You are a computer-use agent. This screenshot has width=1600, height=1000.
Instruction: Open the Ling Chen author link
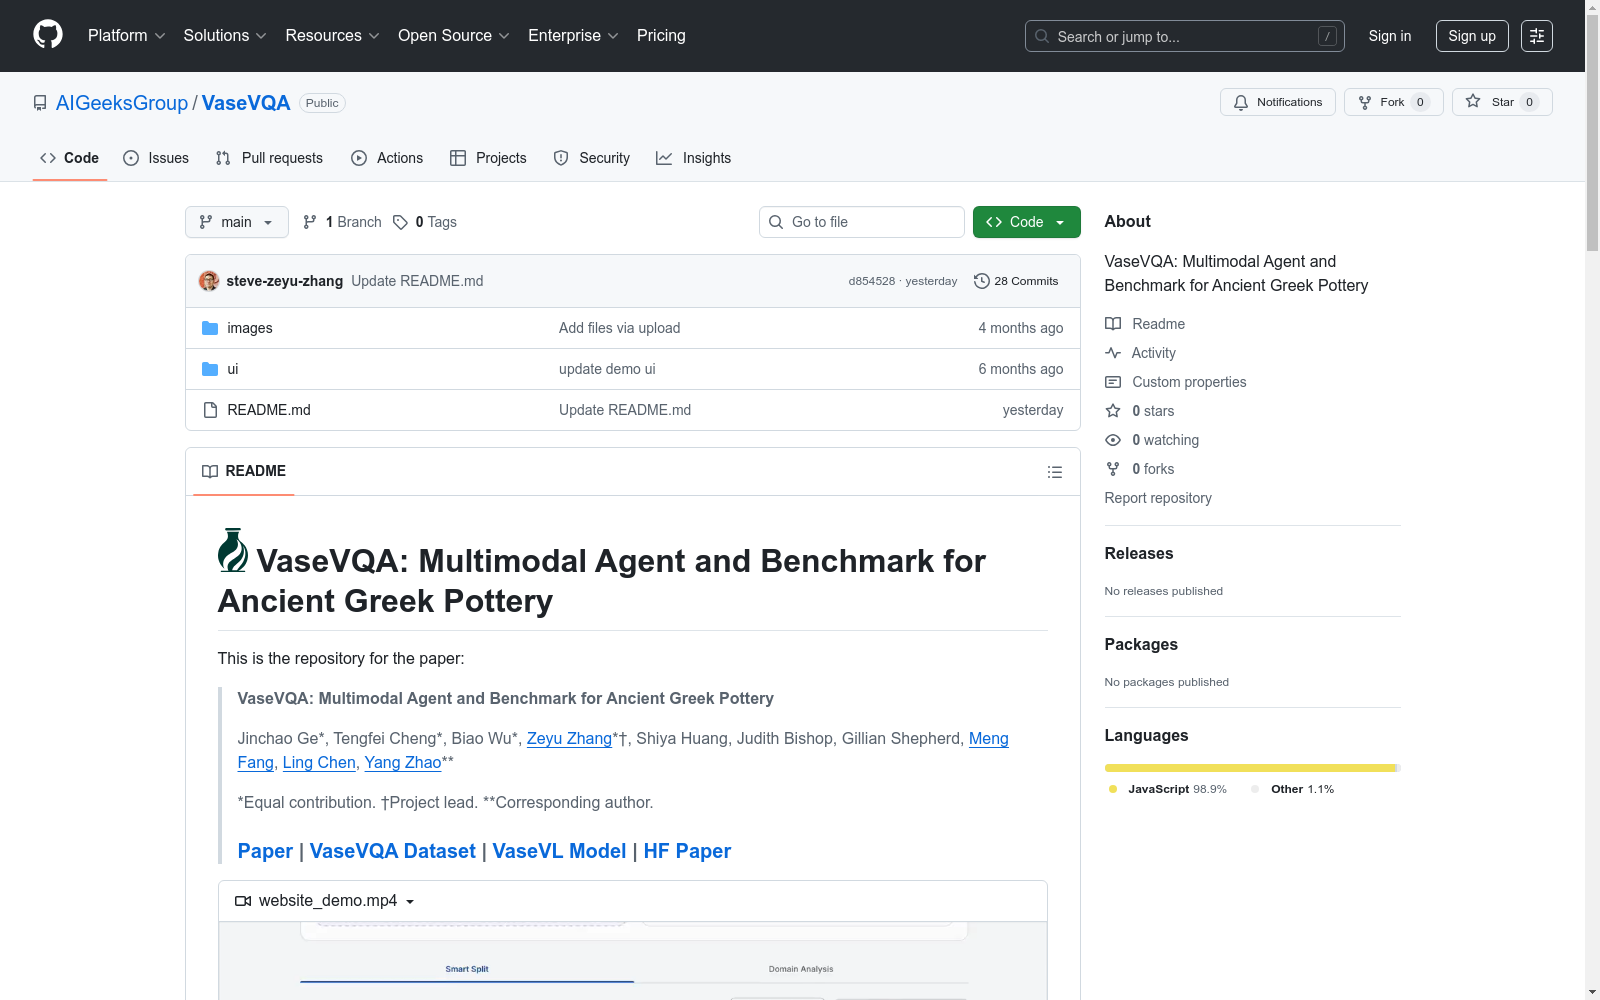[x=319, y=762]
